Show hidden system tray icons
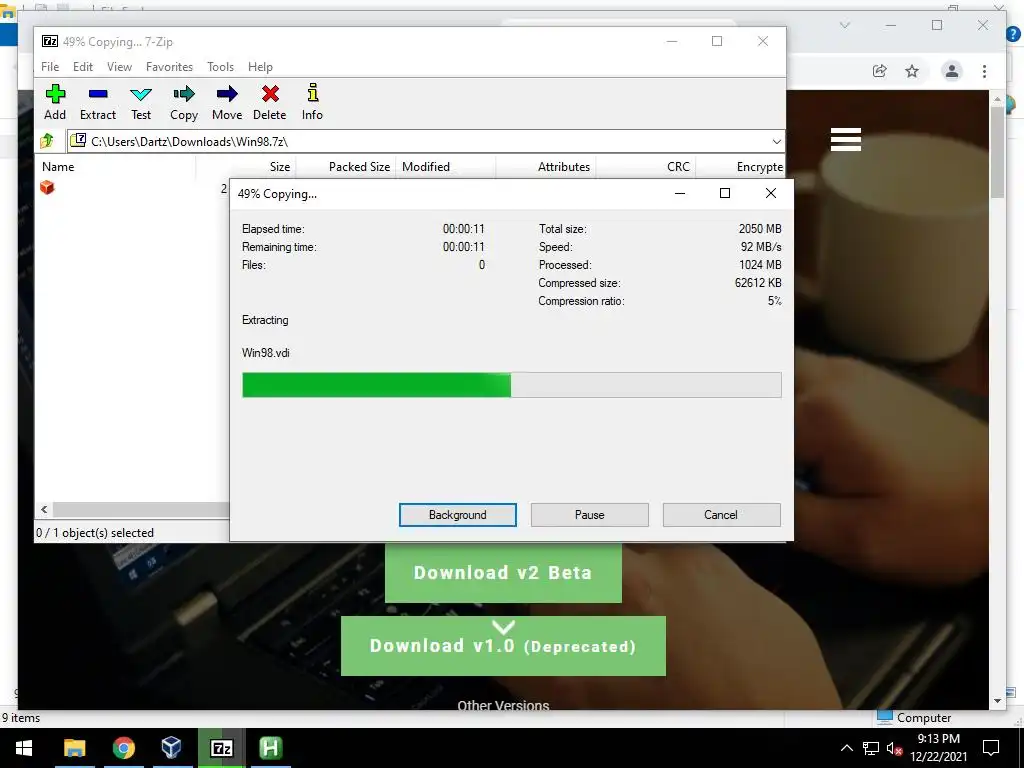Screen dimensions: 1024x768 [846, 748]
